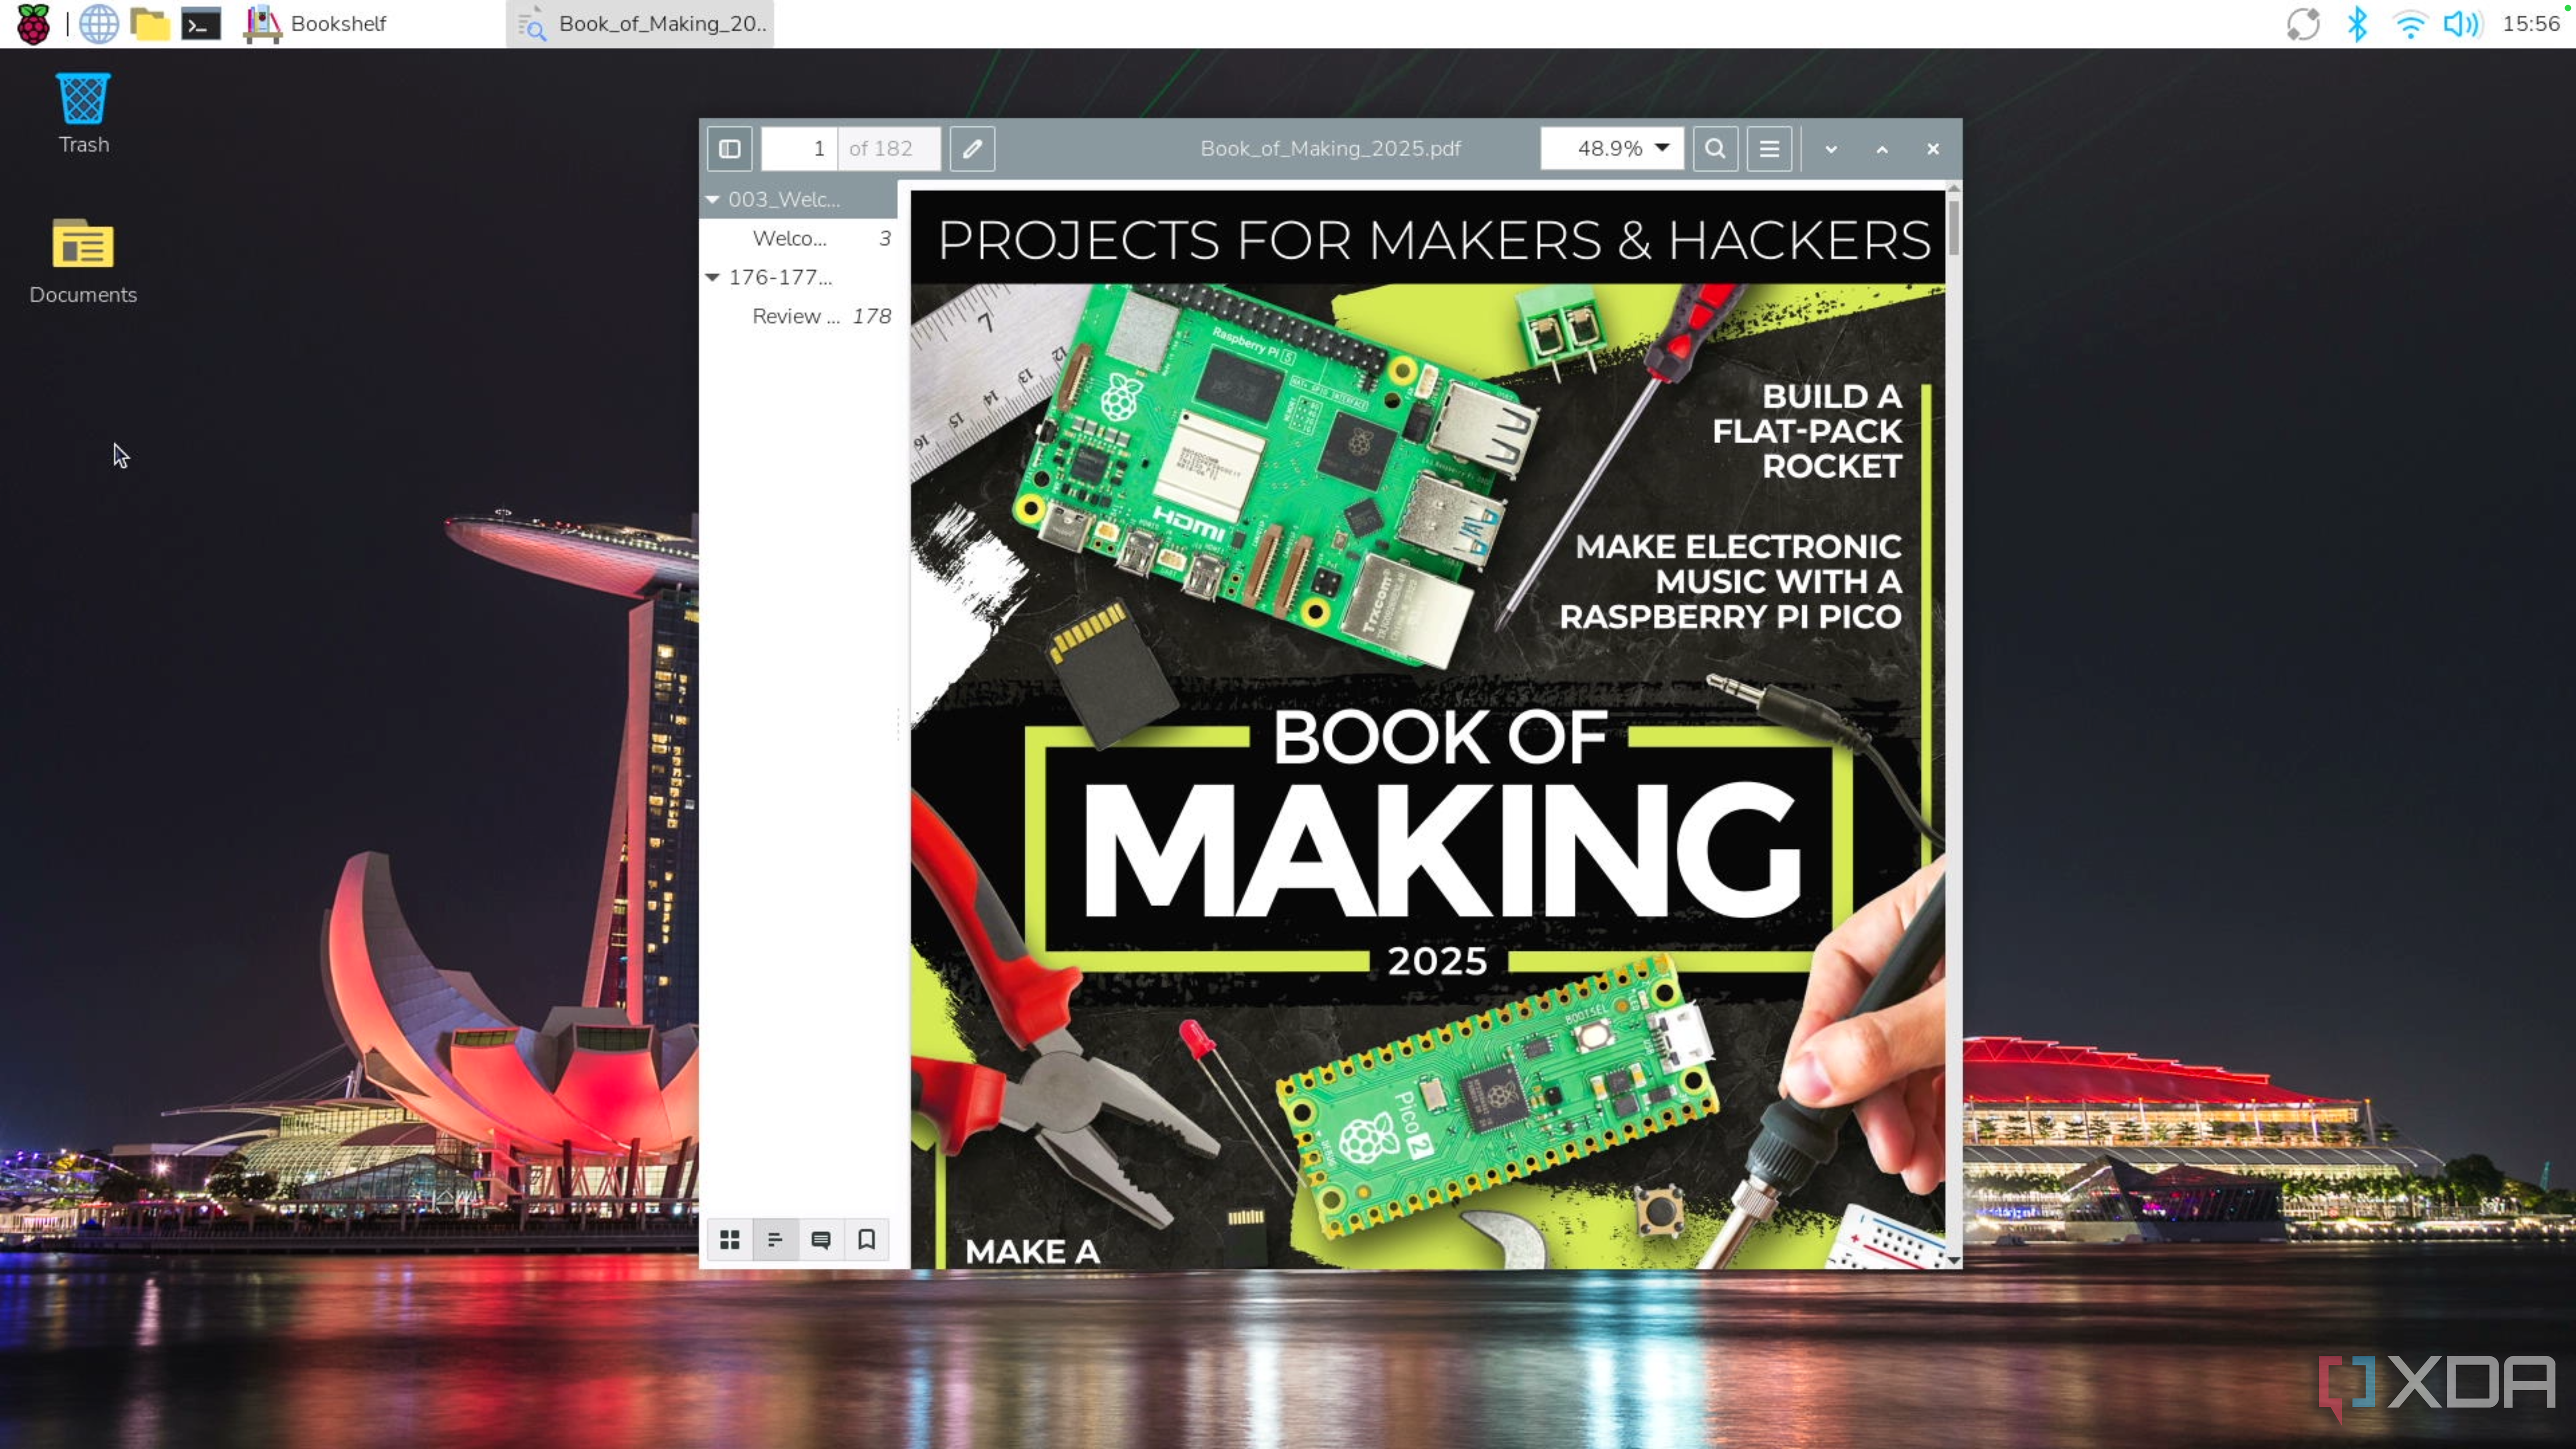Screen dimensions: 2576x1449
Task: Click the Book of Making cover page
Action: click(1427, 729)
